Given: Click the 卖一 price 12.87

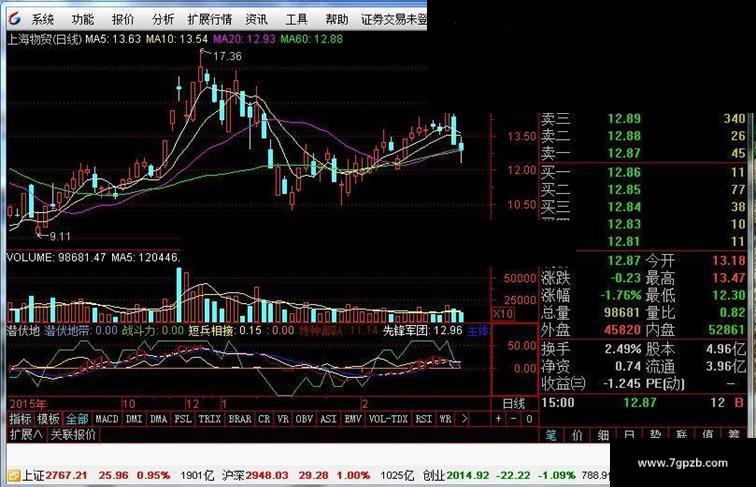Looking at the screenshot, I should pos(624,153).
